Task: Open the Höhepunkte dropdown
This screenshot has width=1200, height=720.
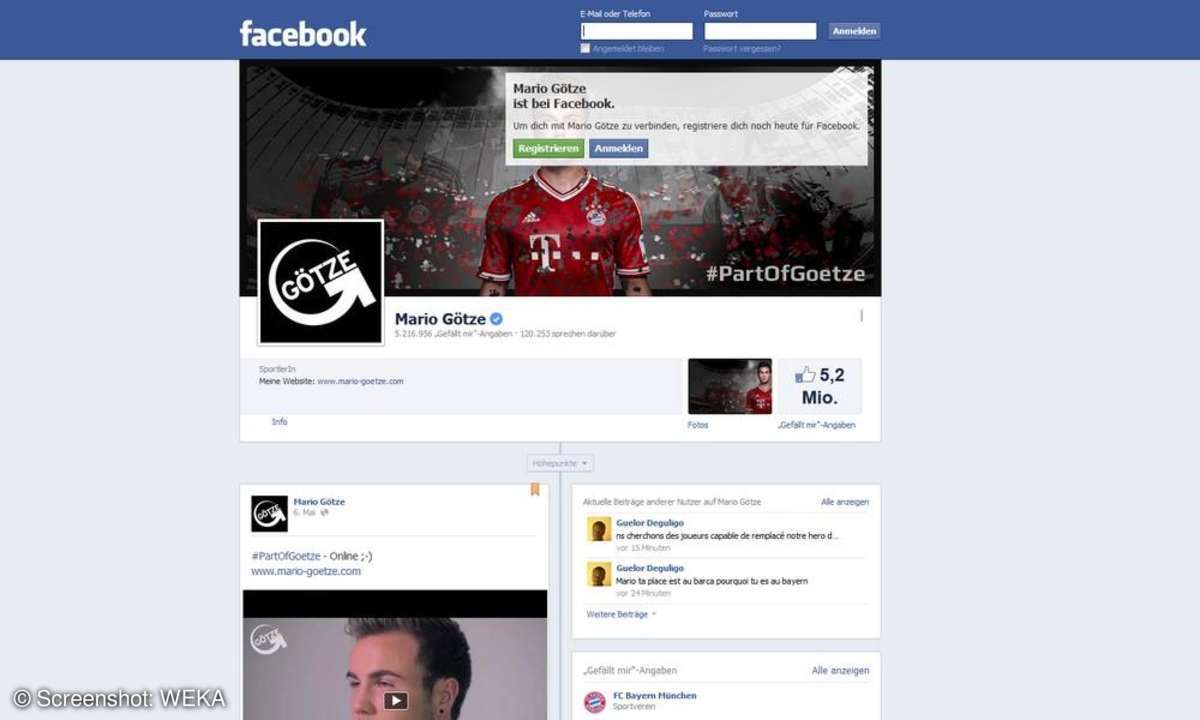Action: pyautogui.click(x=560, y=462)
